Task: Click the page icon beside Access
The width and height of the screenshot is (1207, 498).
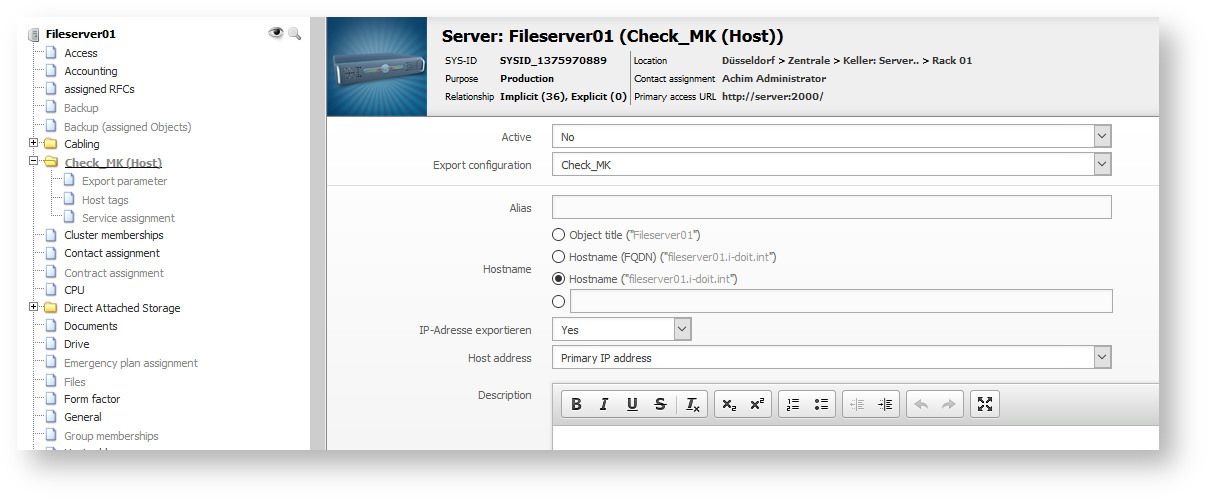Action: [x=51, y=53]
